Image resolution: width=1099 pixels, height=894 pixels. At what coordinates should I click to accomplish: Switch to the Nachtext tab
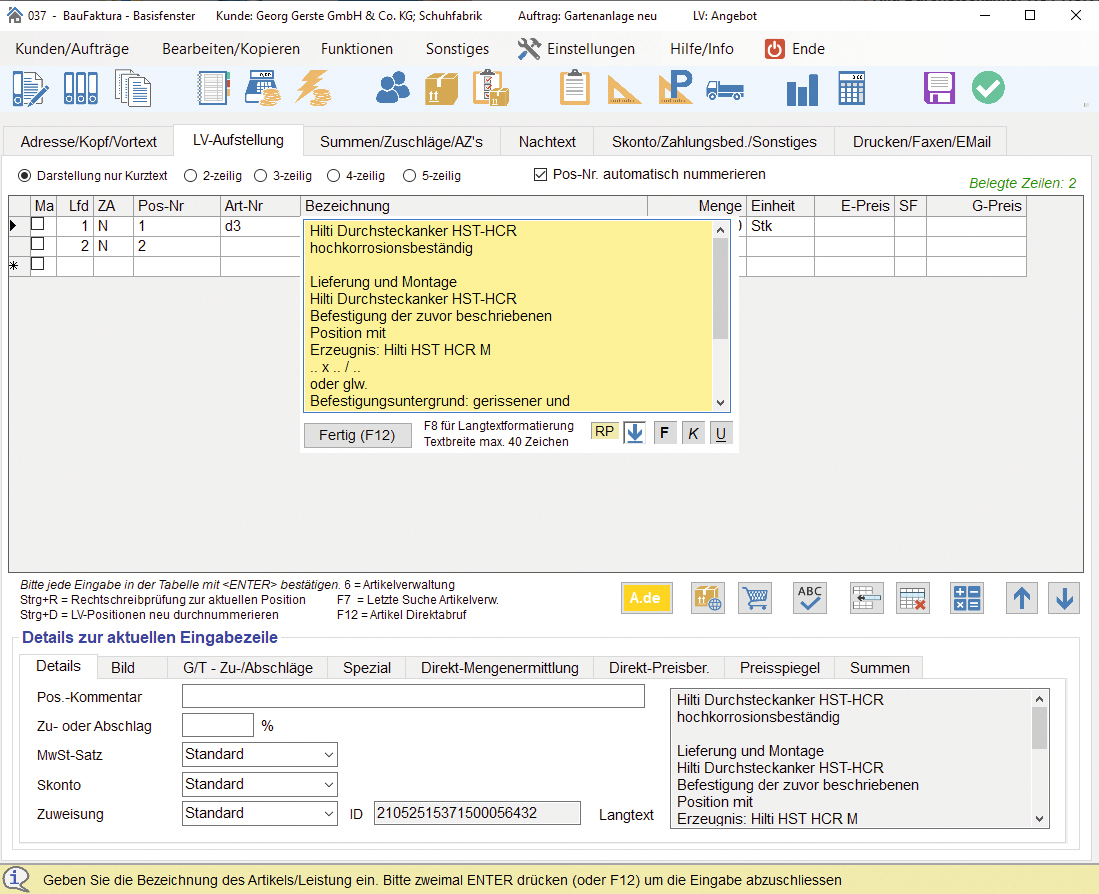point(547,142)
